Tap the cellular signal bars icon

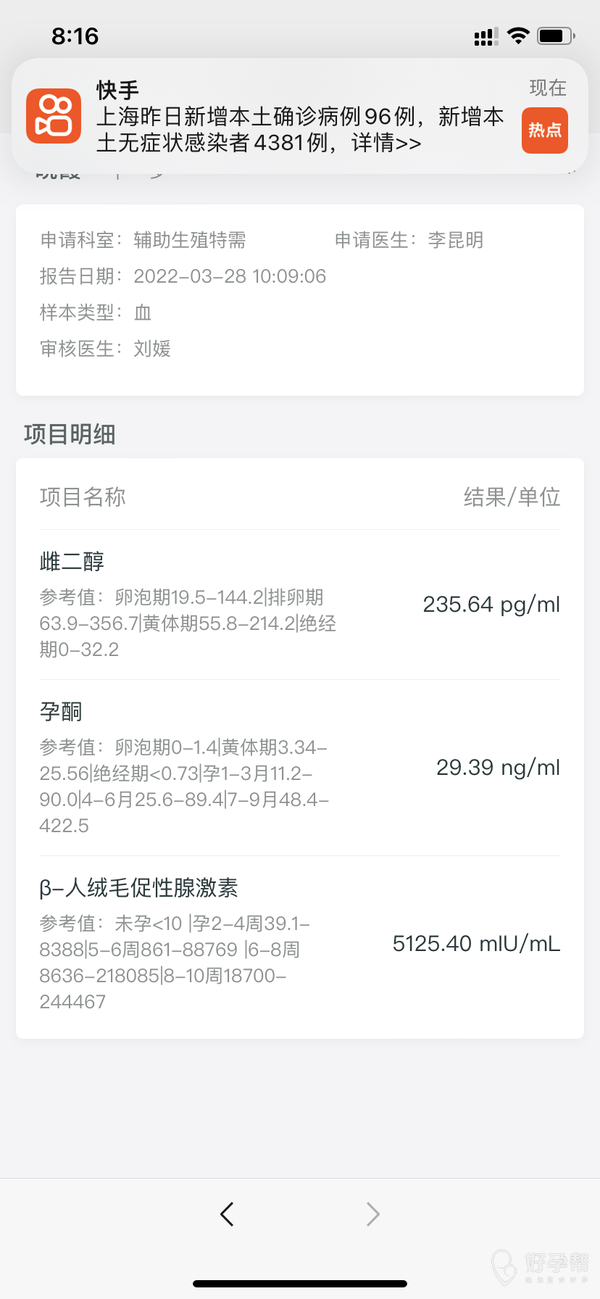[x=486, y=37]
